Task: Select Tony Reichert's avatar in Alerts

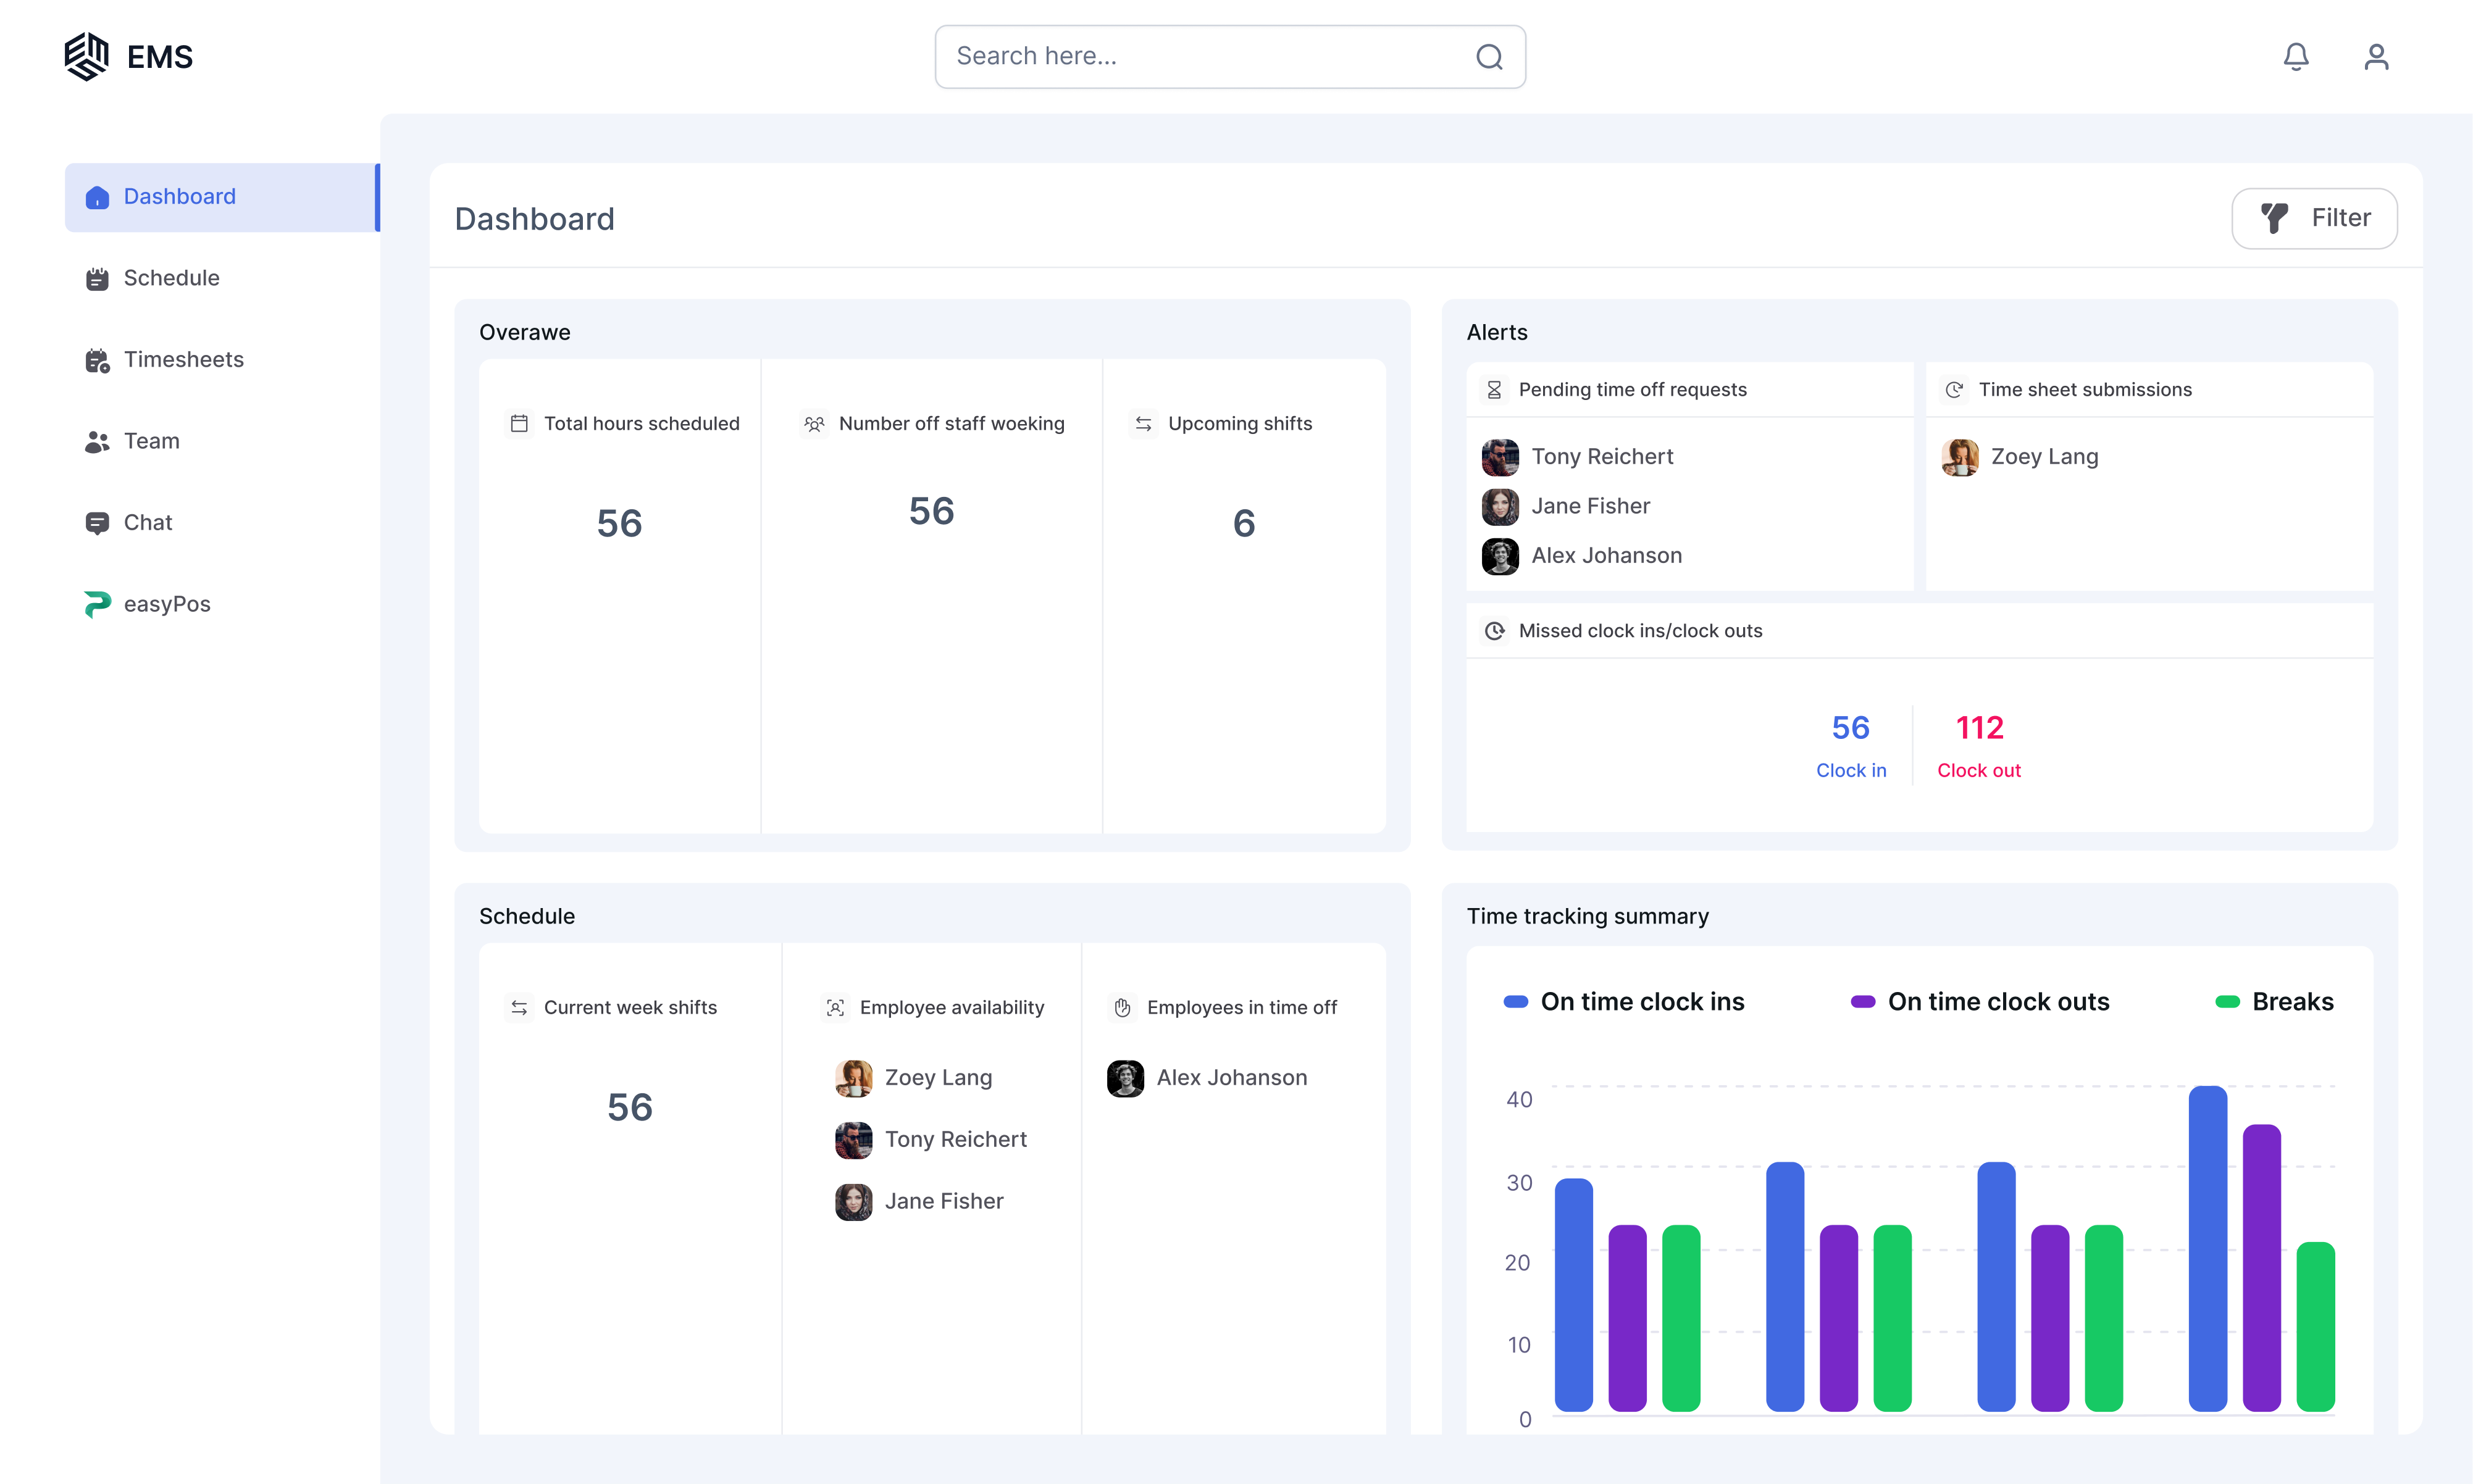Action: tap(1500, 457)
